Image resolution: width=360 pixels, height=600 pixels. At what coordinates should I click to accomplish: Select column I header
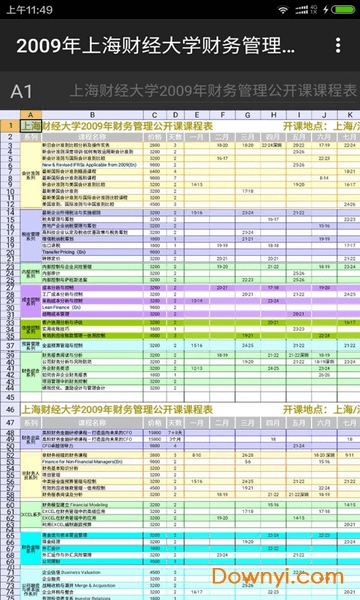[x=298, y=115]
